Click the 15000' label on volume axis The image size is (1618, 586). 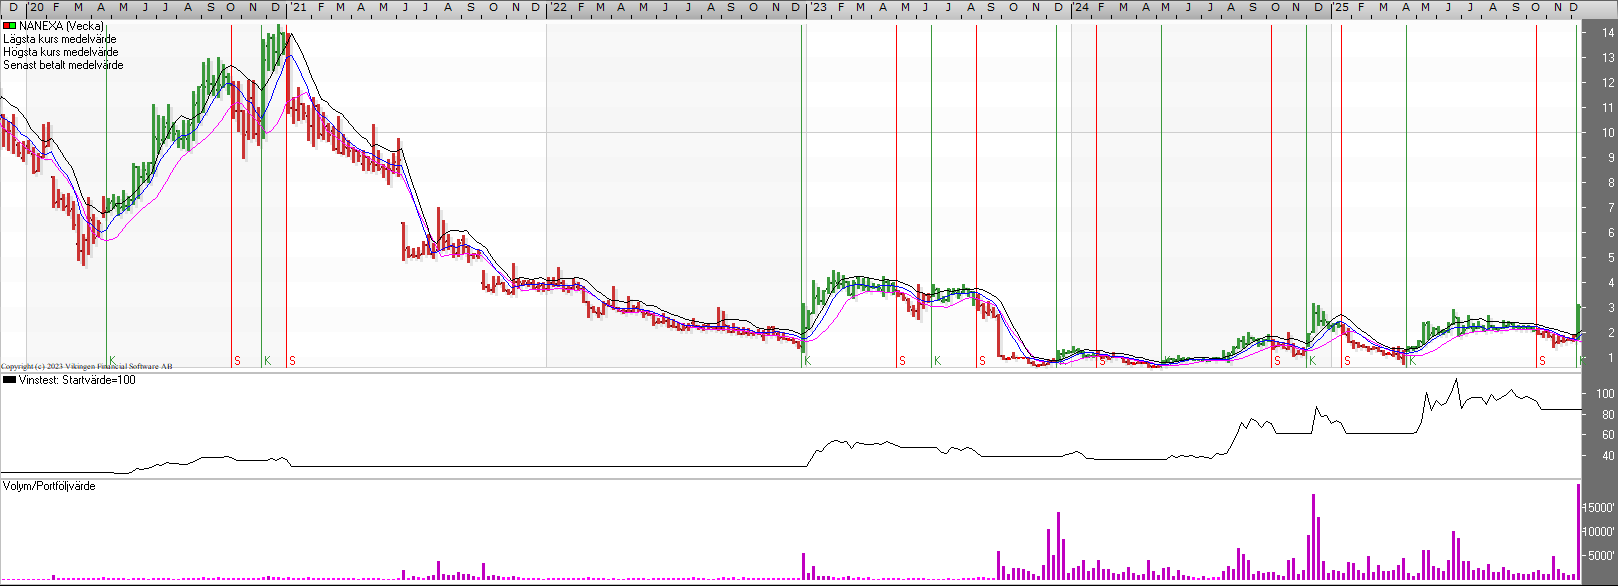(x=1600, y=508)
